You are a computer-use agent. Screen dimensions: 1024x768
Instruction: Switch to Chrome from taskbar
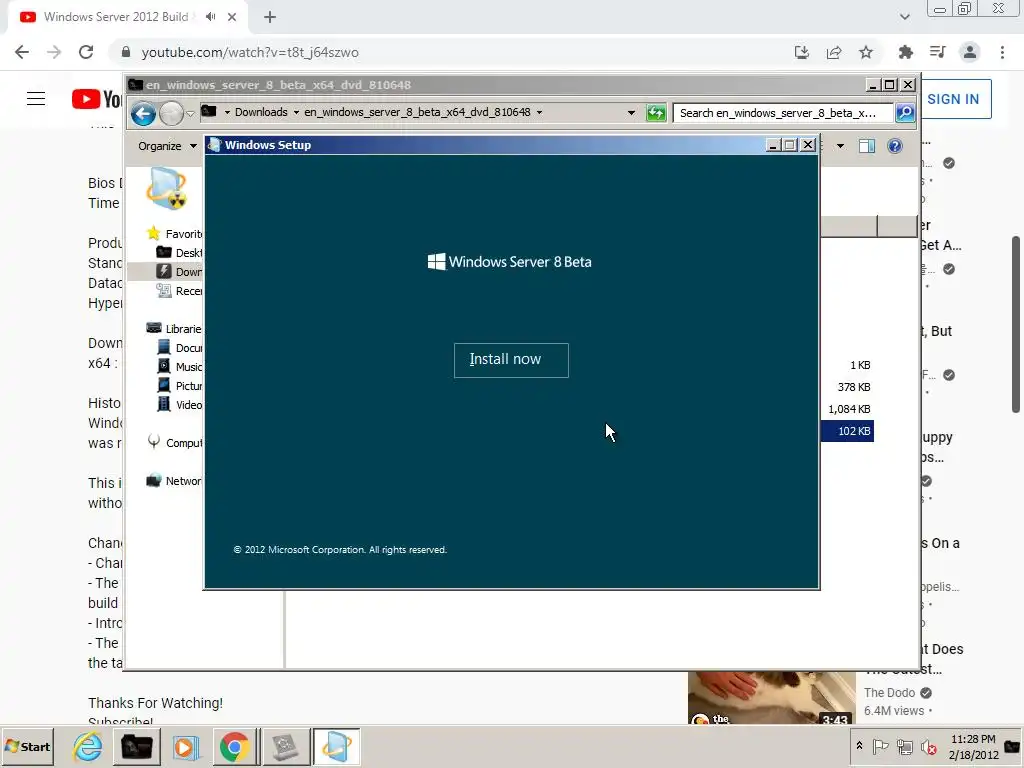[234, 746]
